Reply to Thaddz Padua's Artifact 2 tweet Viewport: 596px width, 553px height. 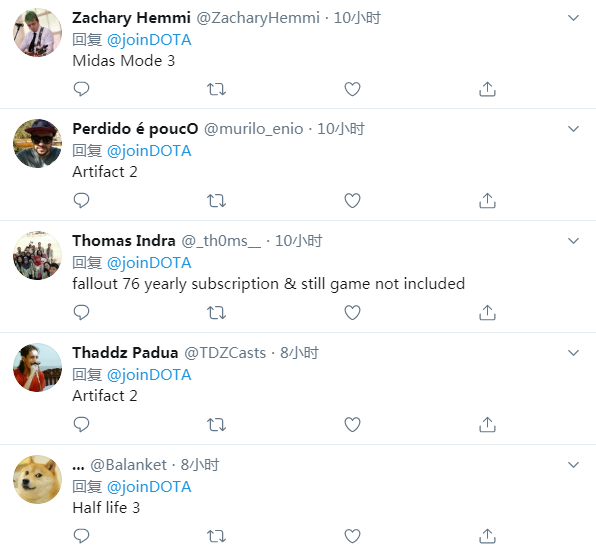(x=81, y=425)
